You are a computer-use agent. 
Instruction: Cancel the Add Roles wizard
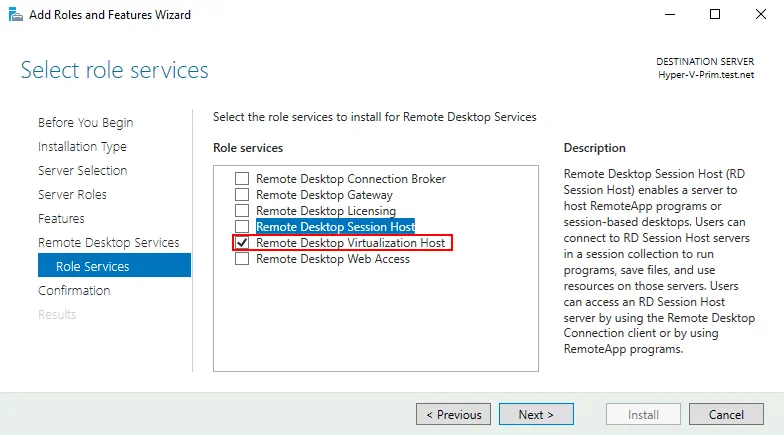(727, 415)
